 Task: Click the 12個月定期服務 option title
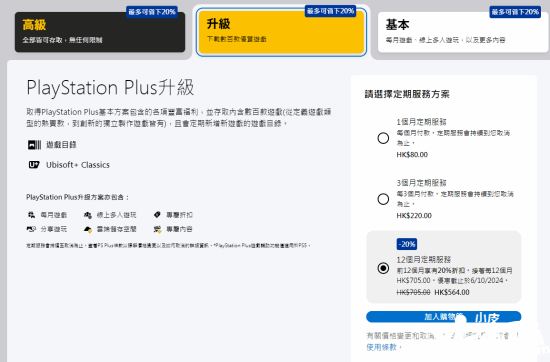tap(423, 260)
